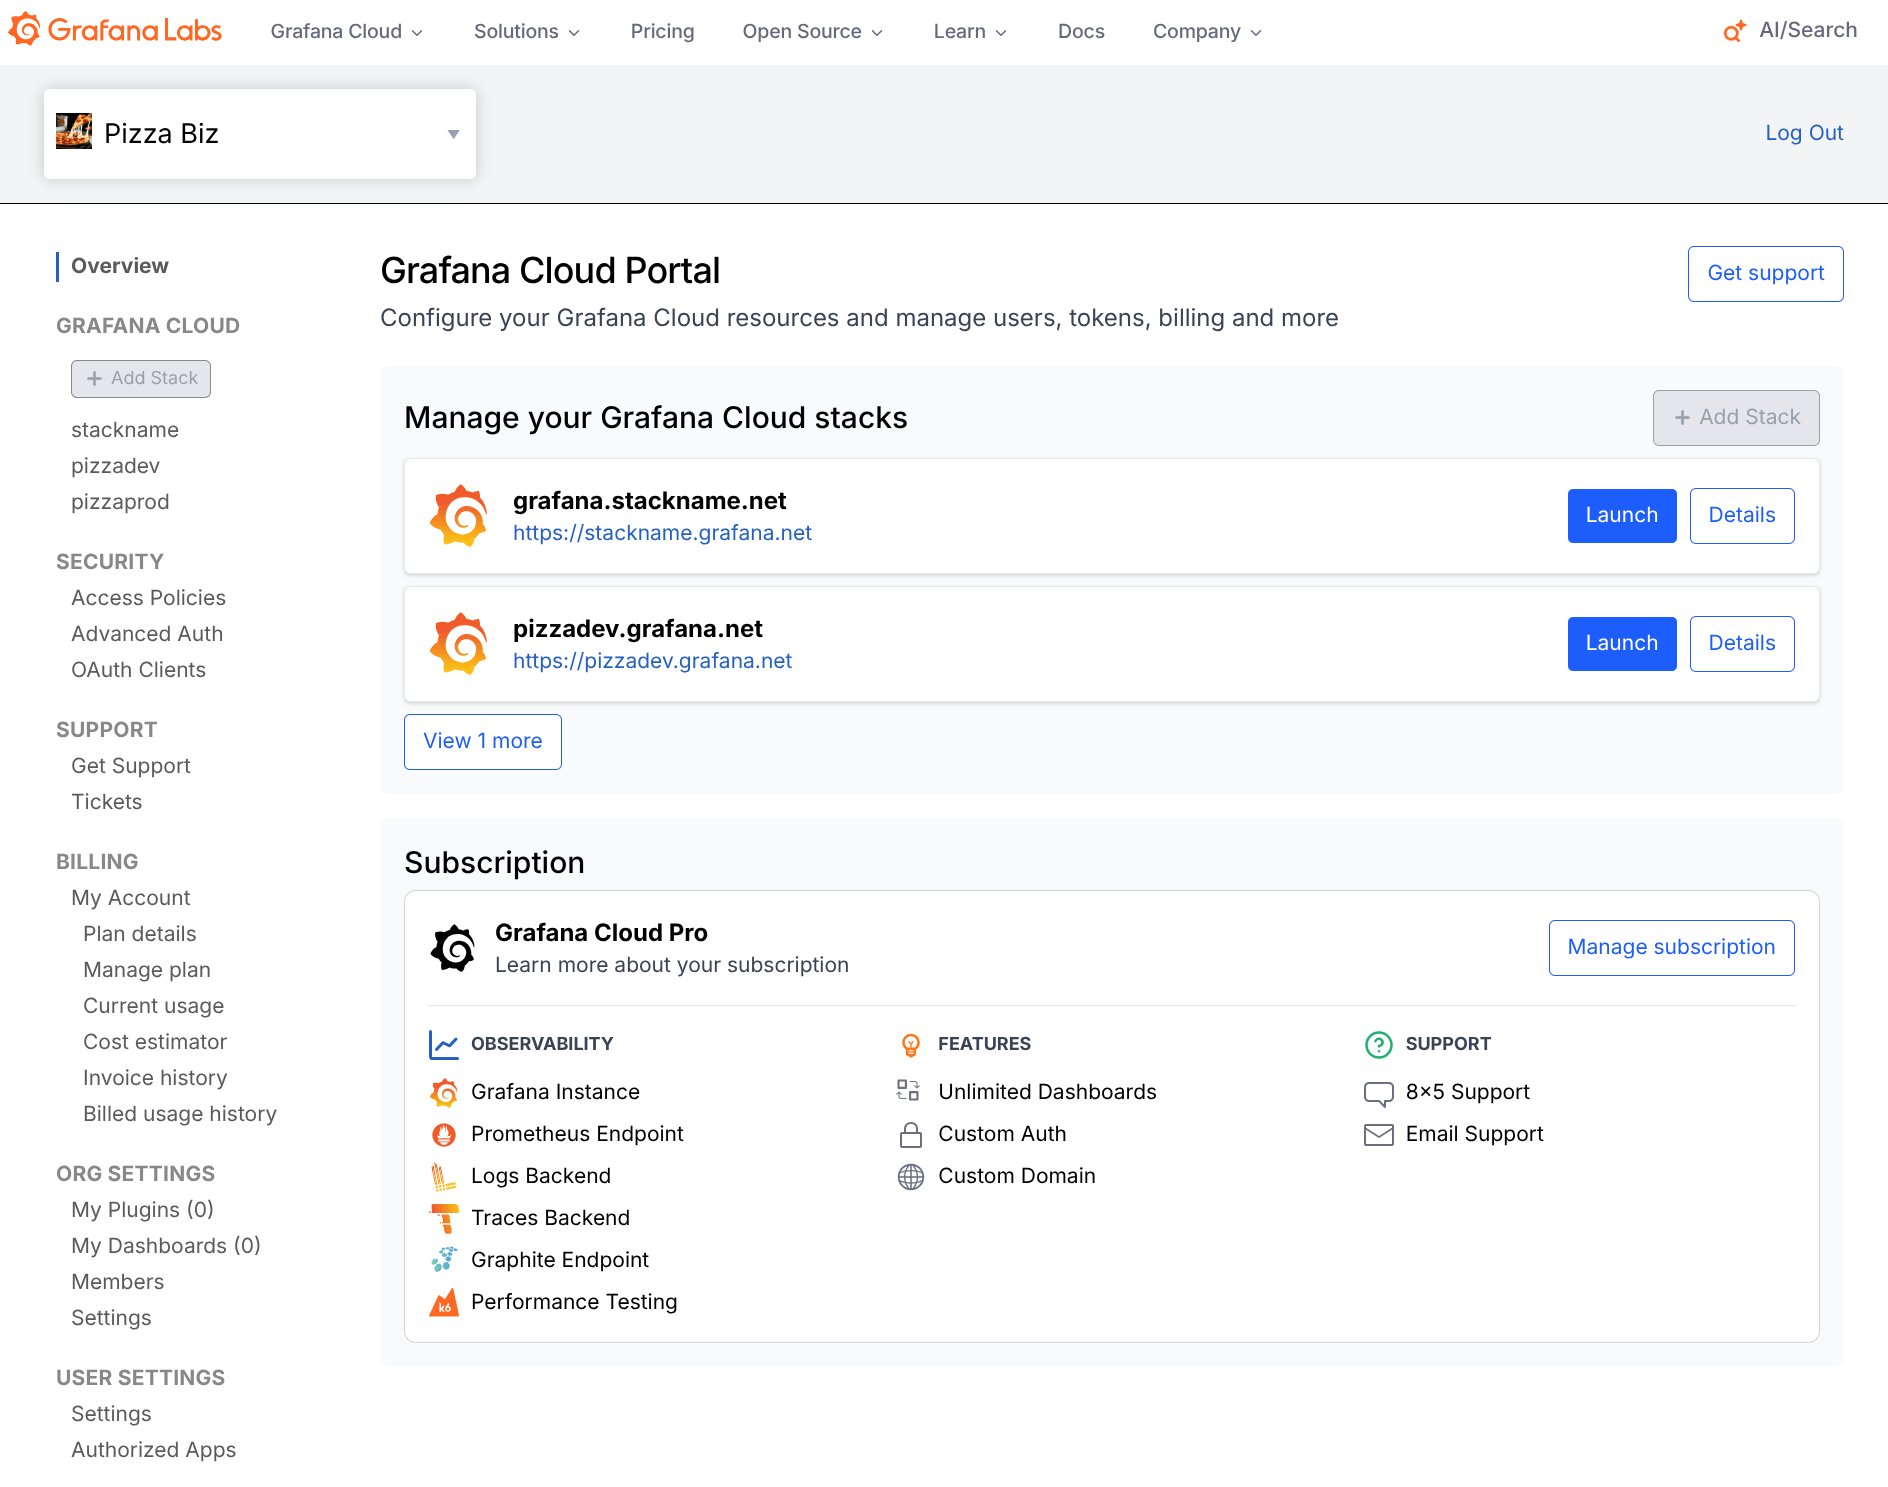Click the Grafana Instance icon
Image resolution: width=1888 pixels, height=1487 pixels.
point(444,1092)
